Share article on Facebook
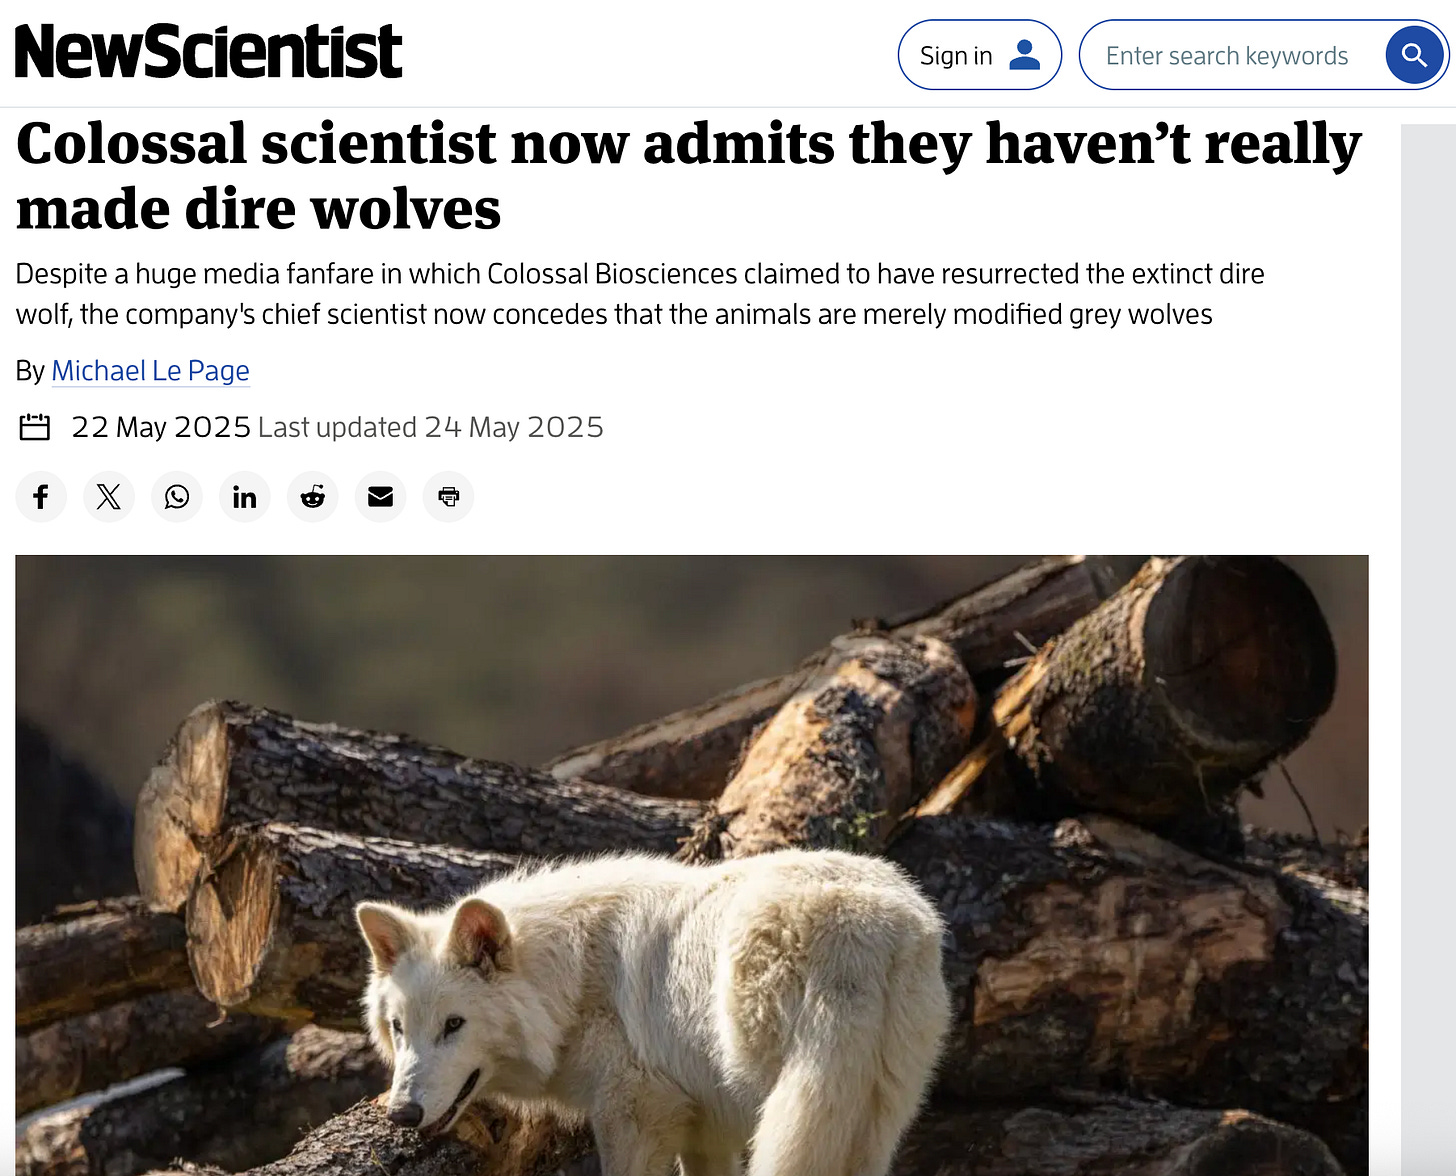 click(41, 497)
